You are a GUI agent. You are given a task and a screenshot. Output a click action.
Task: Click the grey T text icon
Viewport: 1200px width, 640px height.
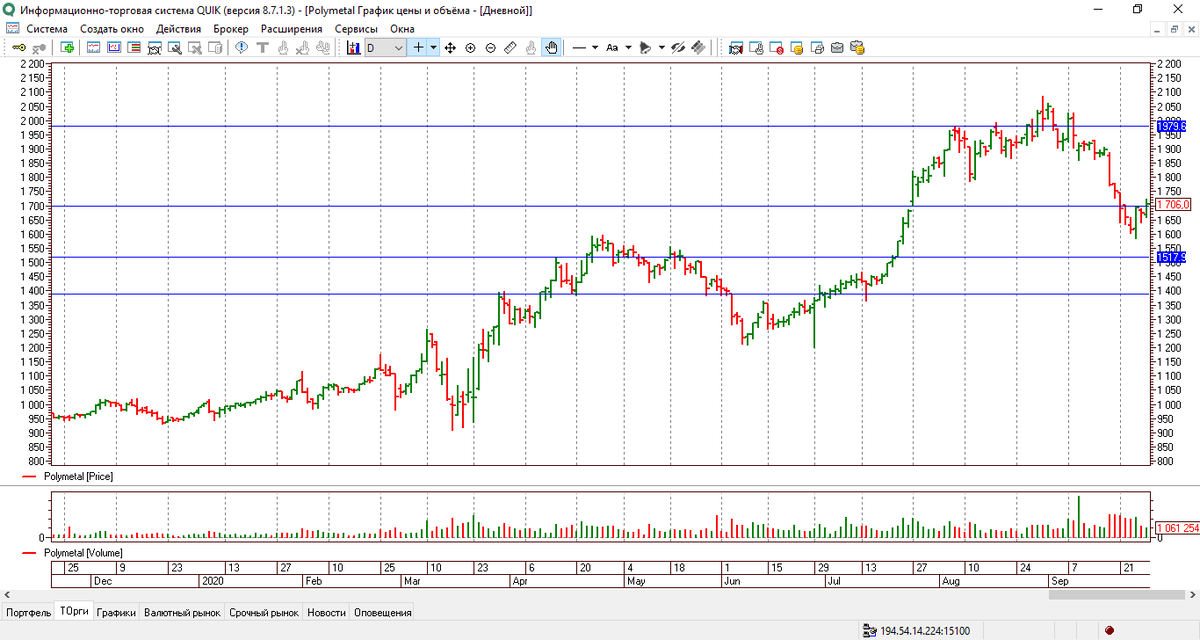262,47
